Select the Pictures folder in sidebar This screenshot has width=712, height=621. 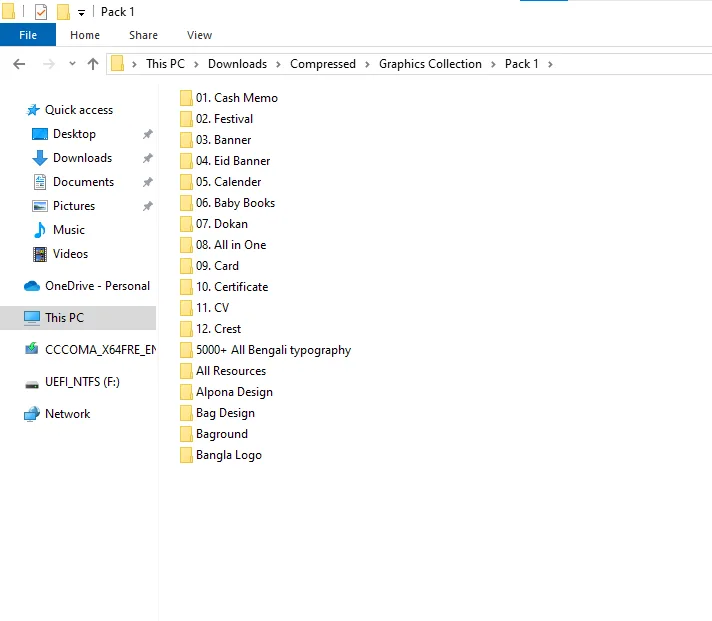(73, 206)
